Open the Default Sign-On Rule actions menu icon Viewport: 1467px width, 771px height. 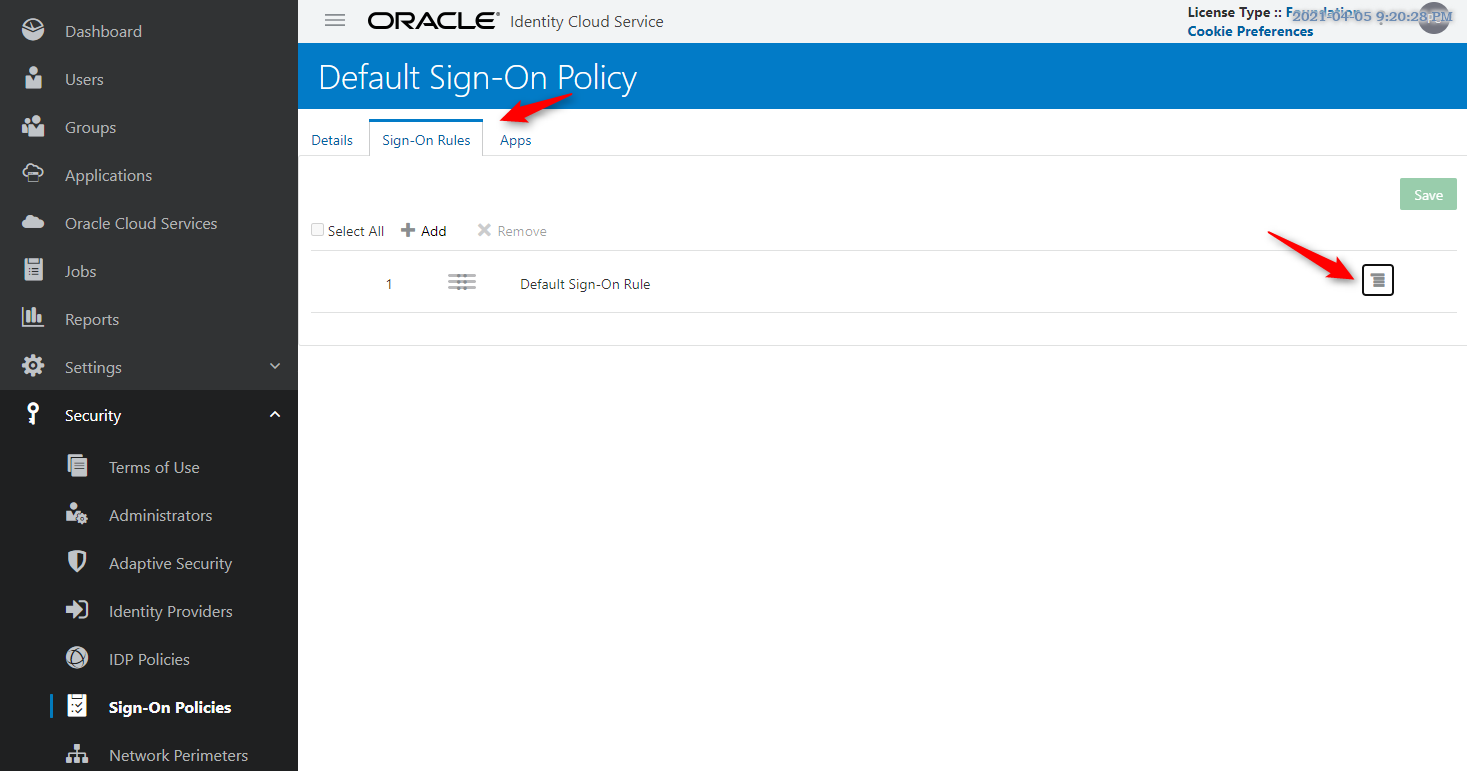(x=1377, y=280)
